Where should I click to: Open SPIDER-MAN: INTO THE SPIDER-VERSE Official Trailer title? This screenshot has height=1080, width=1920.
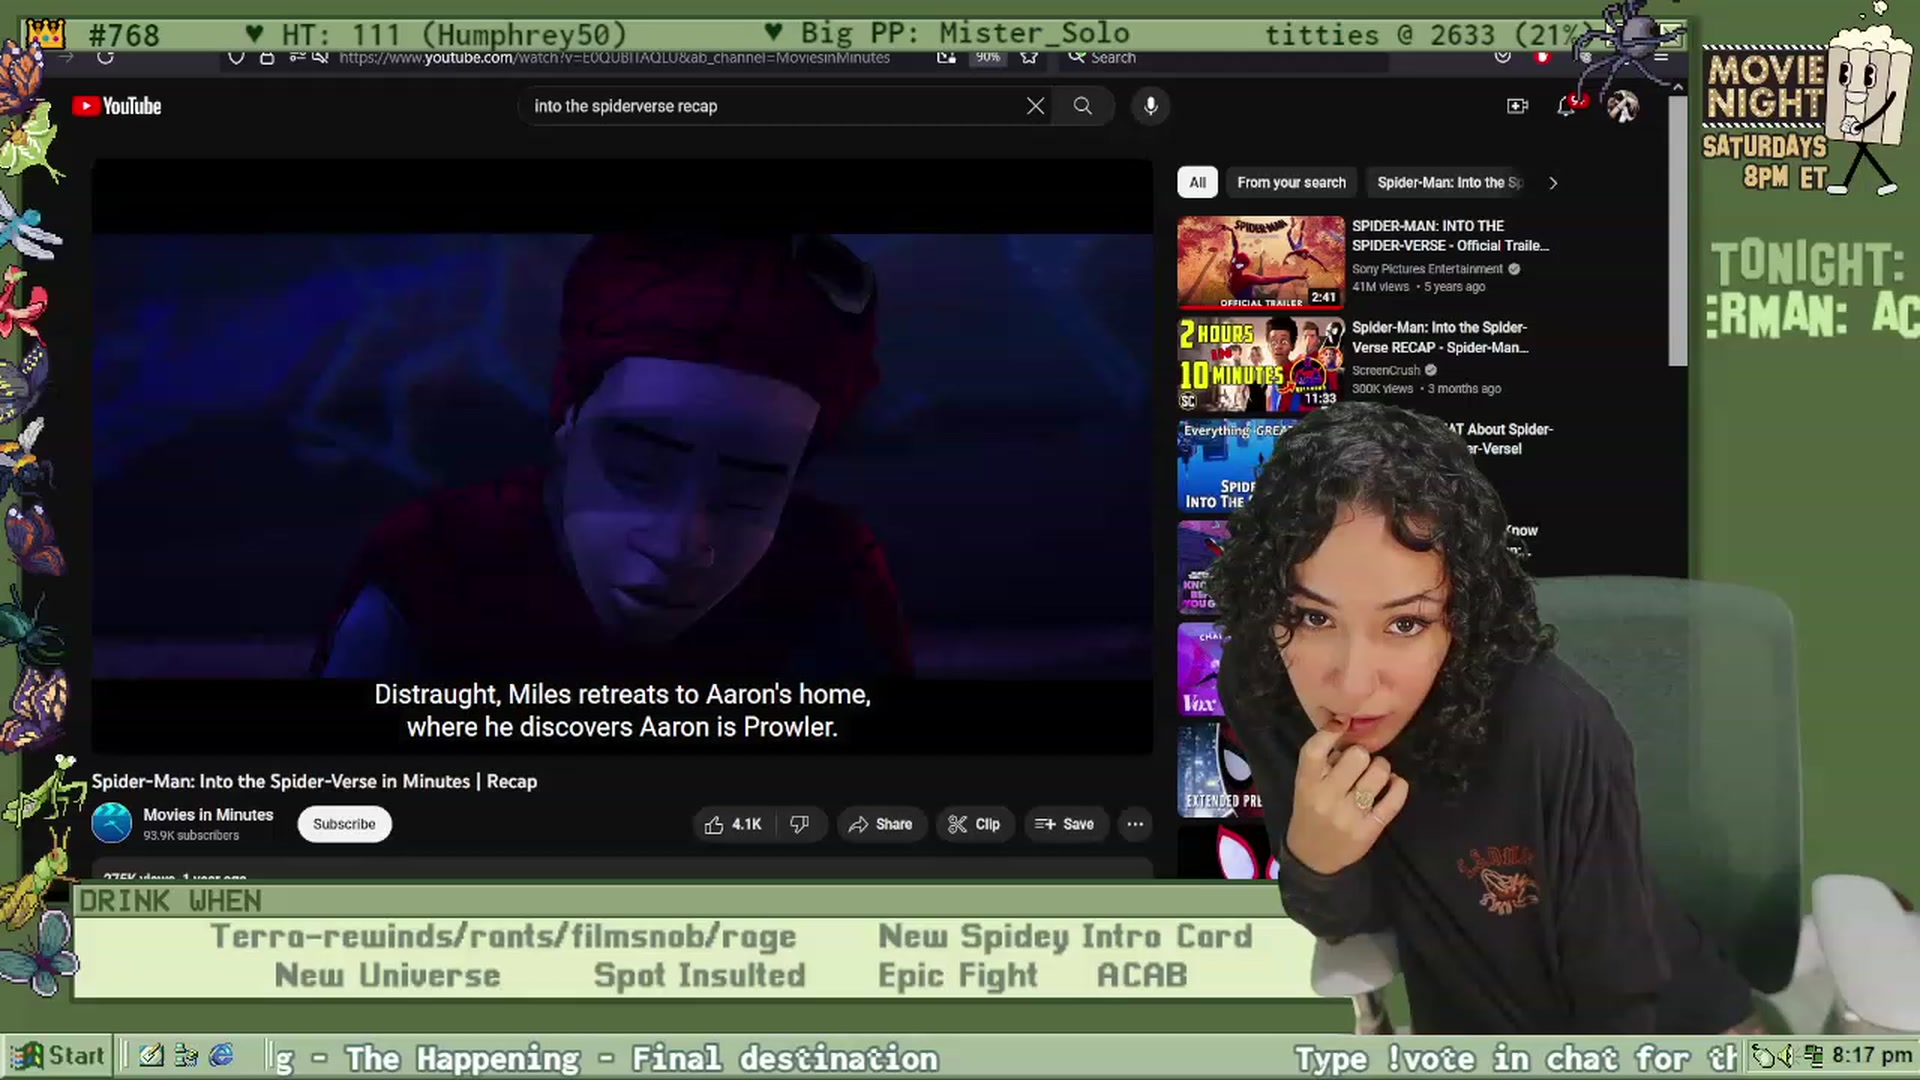tap(1450, 236)
